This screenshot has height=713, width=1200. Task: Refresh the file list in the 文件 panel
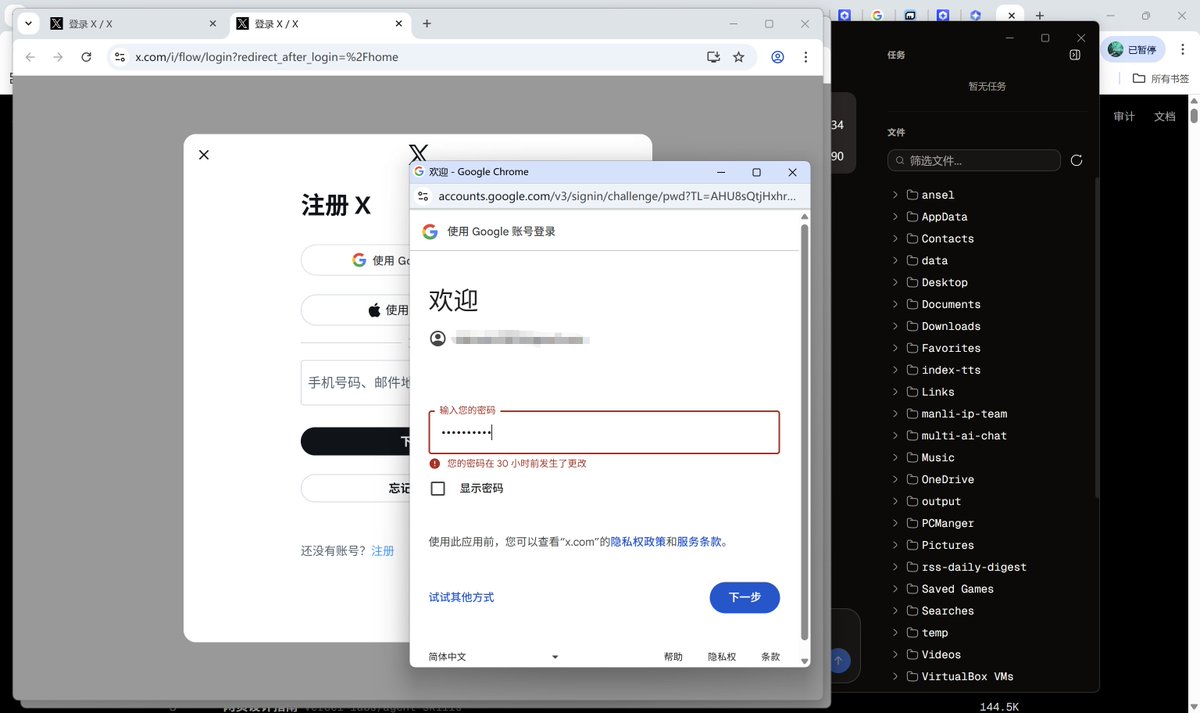(x=1077, y=160)
